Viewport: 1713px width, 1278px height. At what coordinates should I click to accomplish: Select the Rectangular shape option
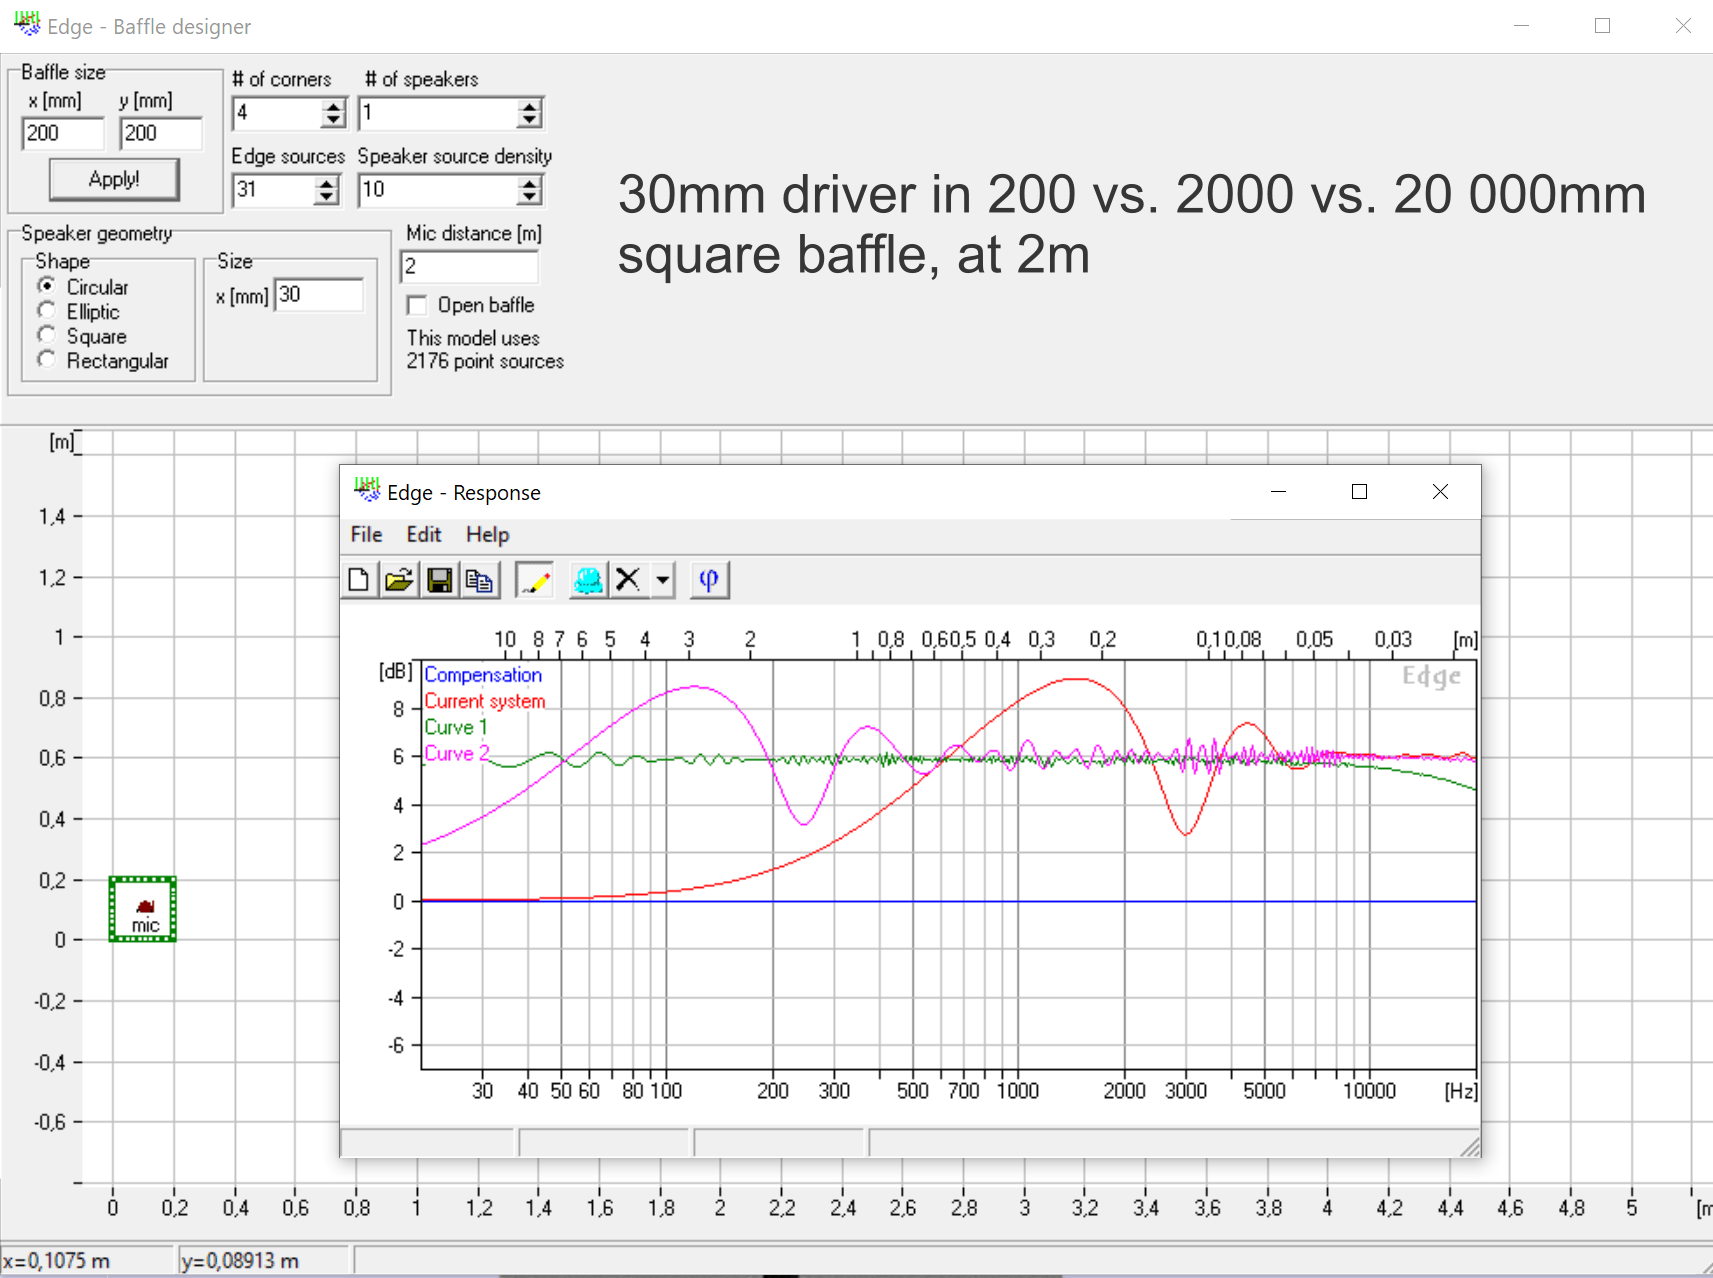pyautogui.click(x=46, y=359)
